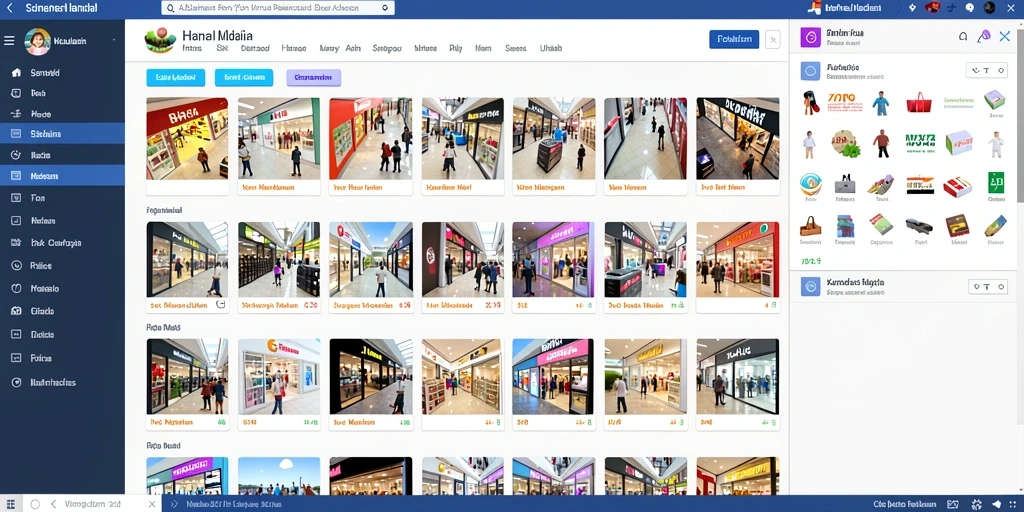Select the red tote bag item icon

click(920, 103)
